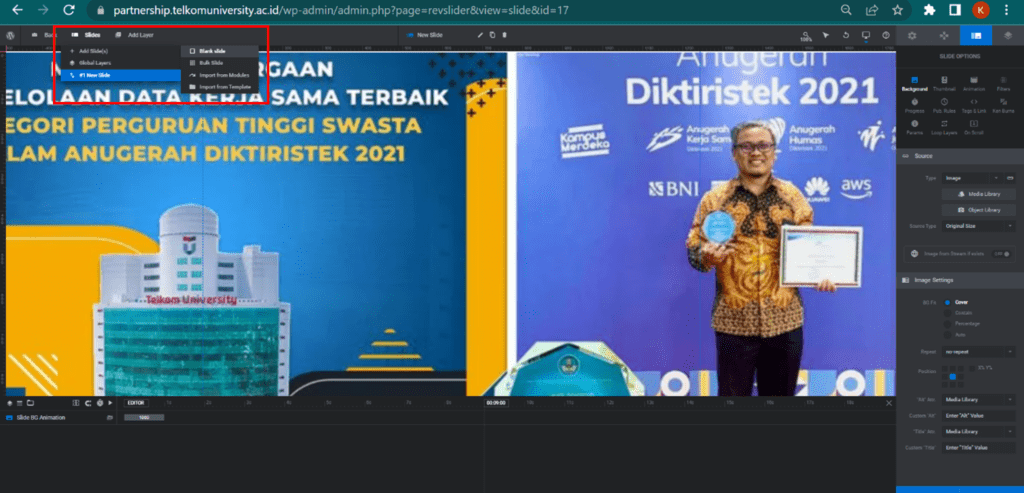Select Background slide option
1024x493 pixels.
click(914, 84)
